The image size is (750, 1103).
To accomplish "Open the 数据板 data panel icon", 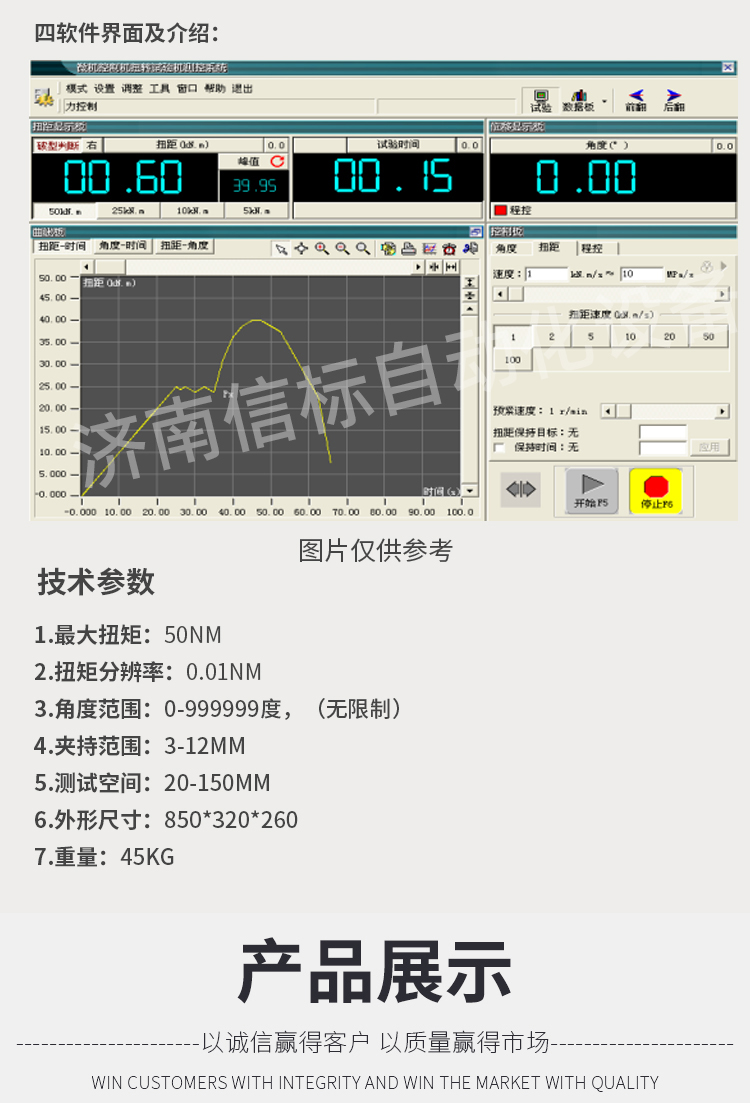I will (x=577, y=99).
